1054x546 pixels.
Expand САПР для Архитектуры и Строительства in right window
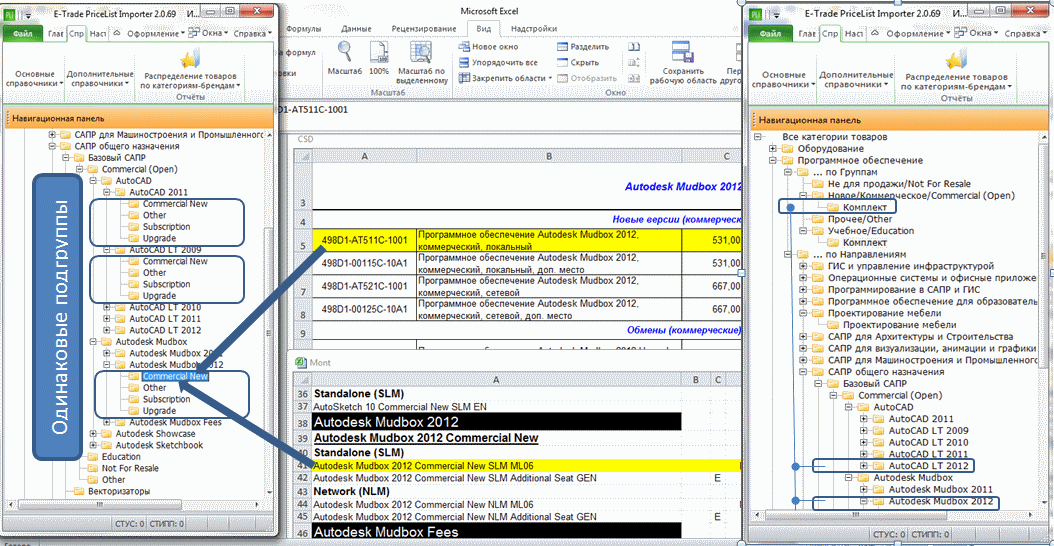(803, 336)
